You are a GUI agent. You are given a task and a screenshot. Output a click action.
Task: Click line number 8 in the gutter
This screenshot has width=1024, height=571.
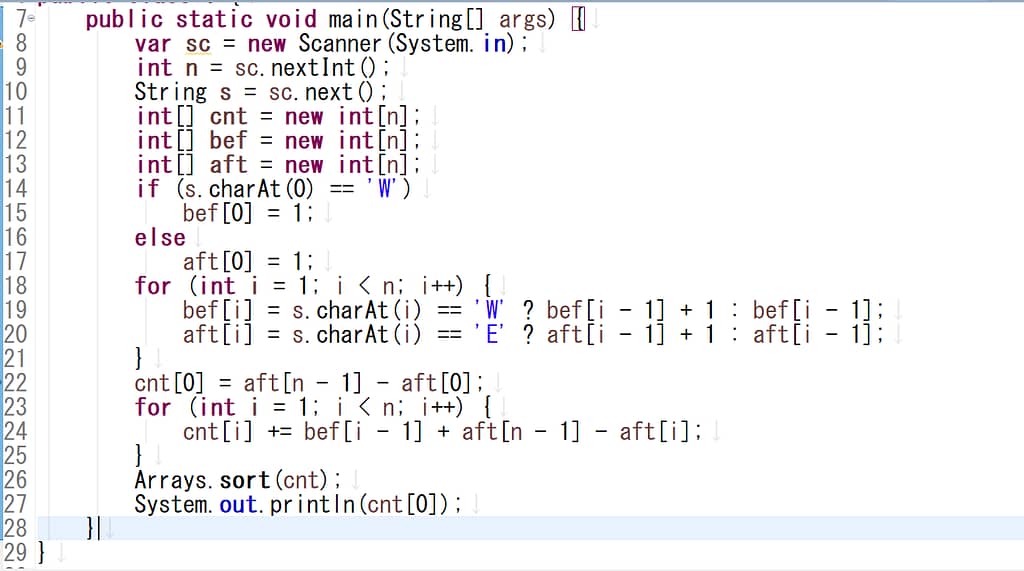click(21, 43)
